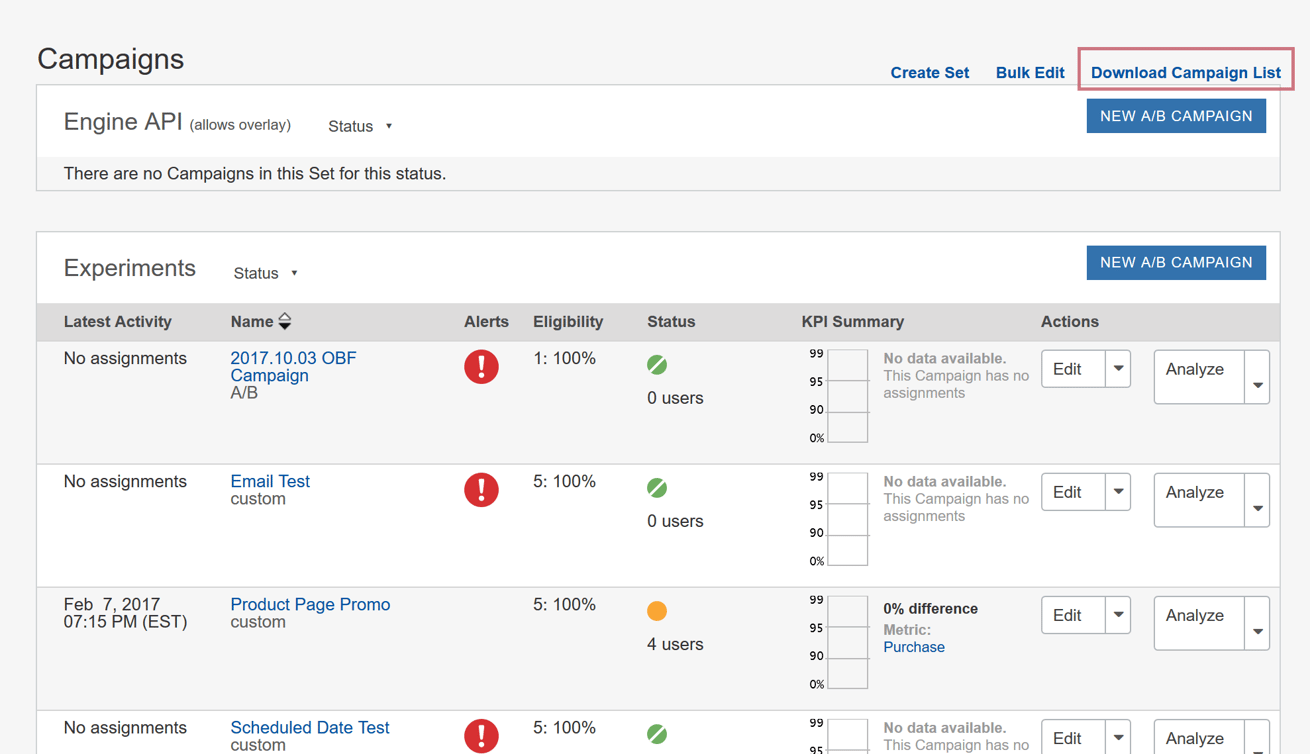Screen dimensions: 1310x754
Task: Click green status icon for Email Test
Action: click(x=657, y=488)
